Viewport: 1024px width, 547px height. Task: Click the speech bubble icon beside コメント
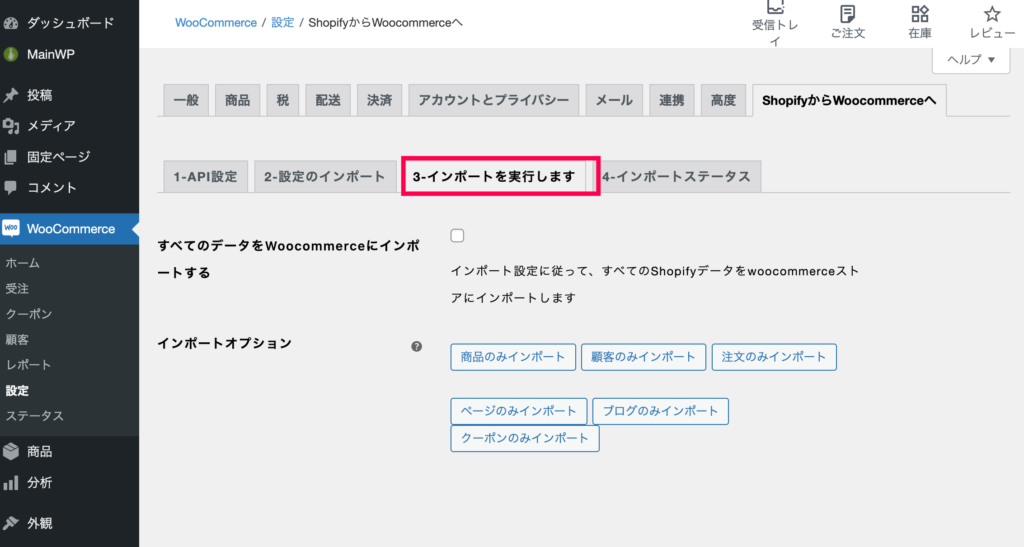pyautogui.click(x=10, y=187)
